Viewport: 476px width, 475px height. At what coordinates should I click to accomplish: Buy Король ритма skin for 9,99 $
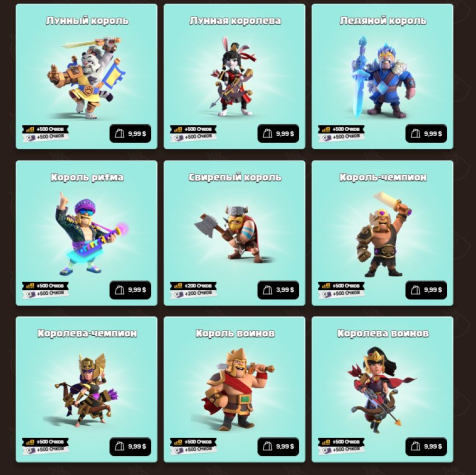point(130,290)
